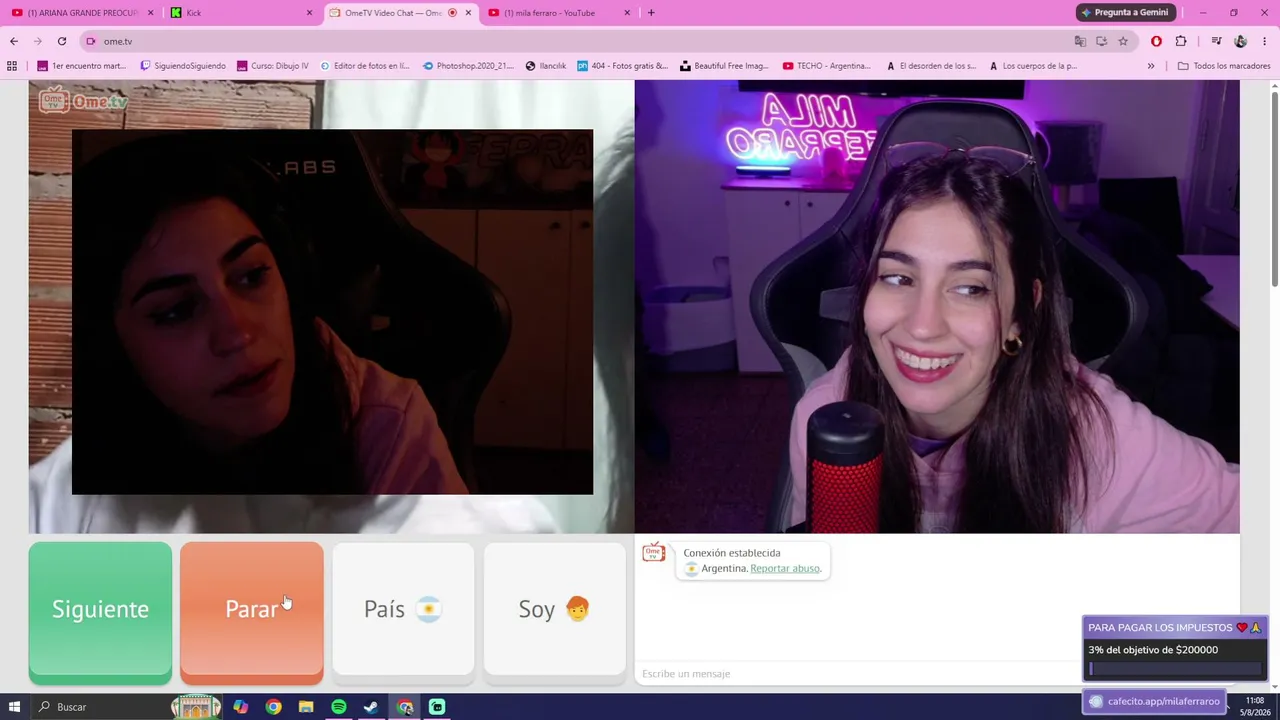The image size is (1280, 720).
Task: Open the Beautiful Free Imag... bookmark
Action: (x=725, y=66)
